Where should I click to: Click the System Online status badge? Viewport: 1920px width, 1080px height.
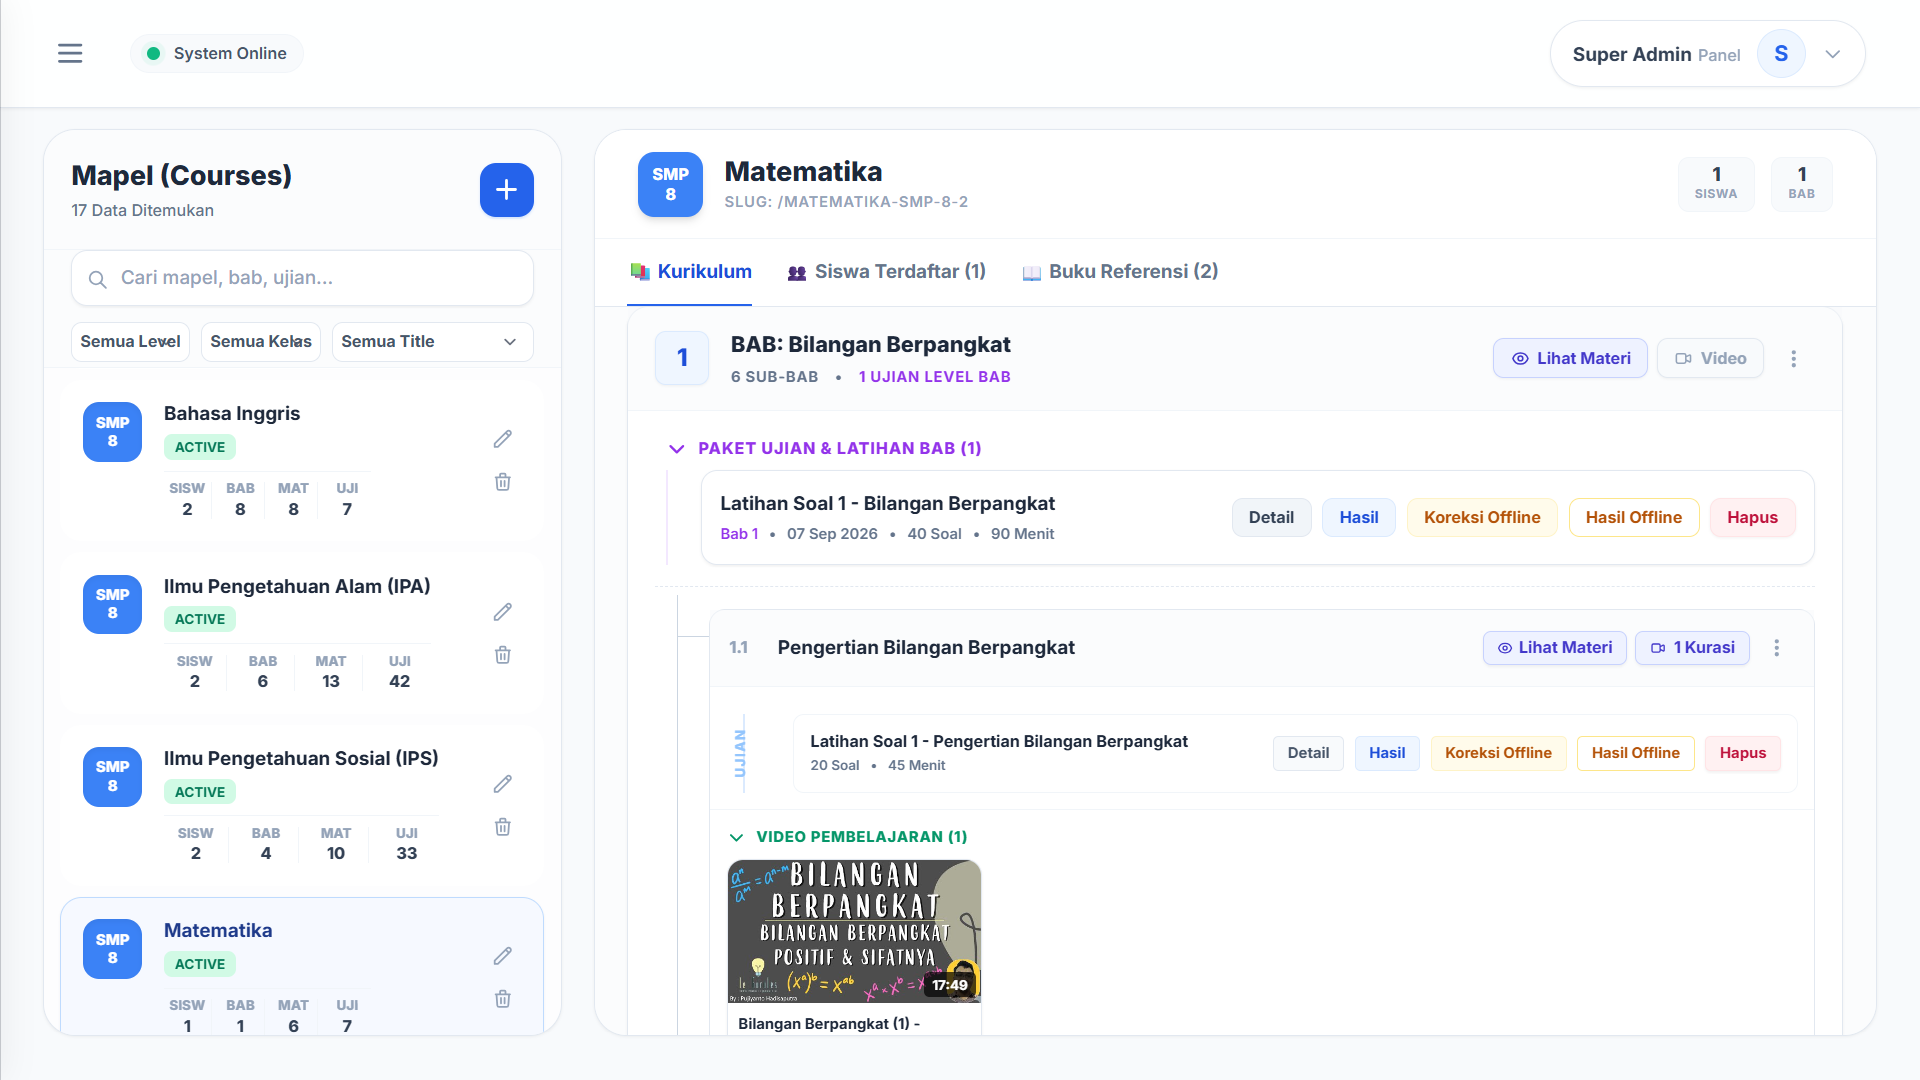217,53
